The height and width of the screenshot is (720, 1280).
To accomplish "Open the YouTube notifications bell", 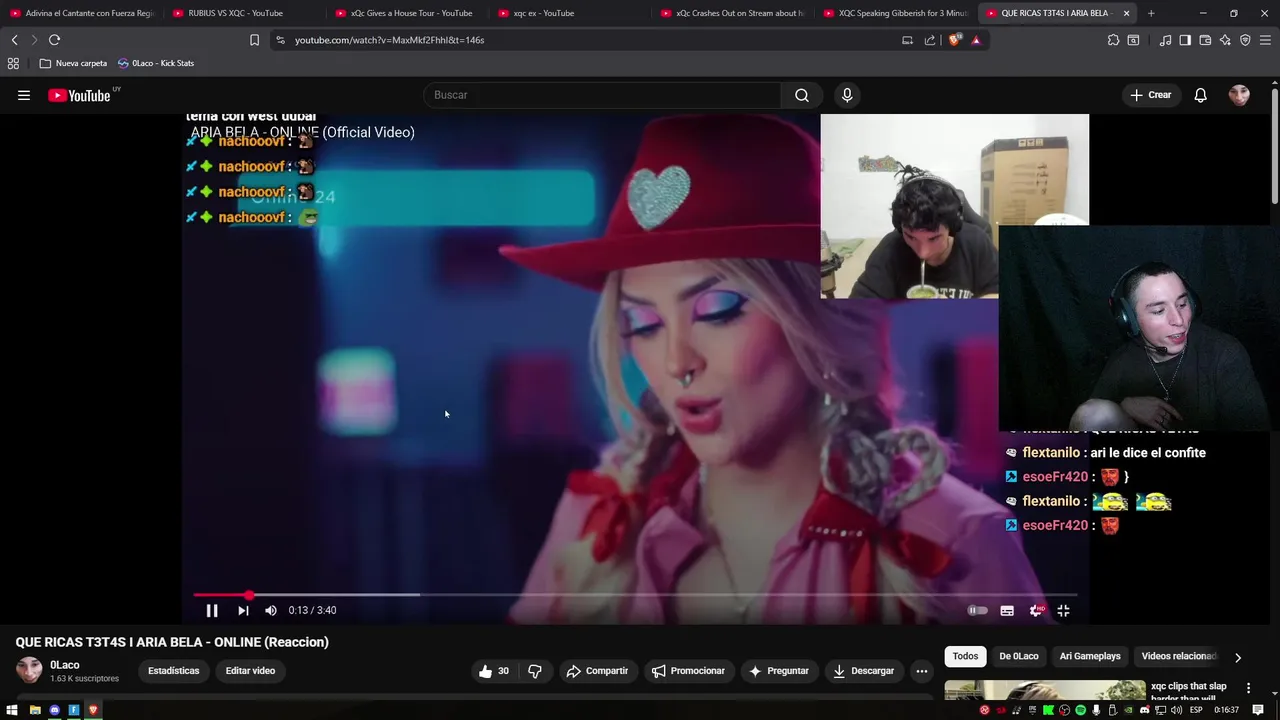I will pyautogui.click(x=1200, y=95).
